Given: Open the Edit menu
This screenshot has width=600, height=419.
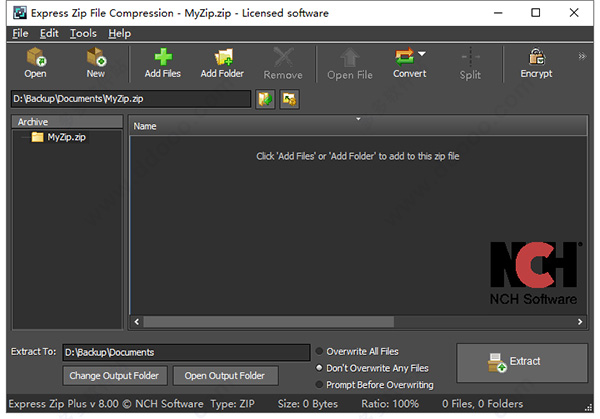Looking at the screenshot, I should (x=49, y=34).
